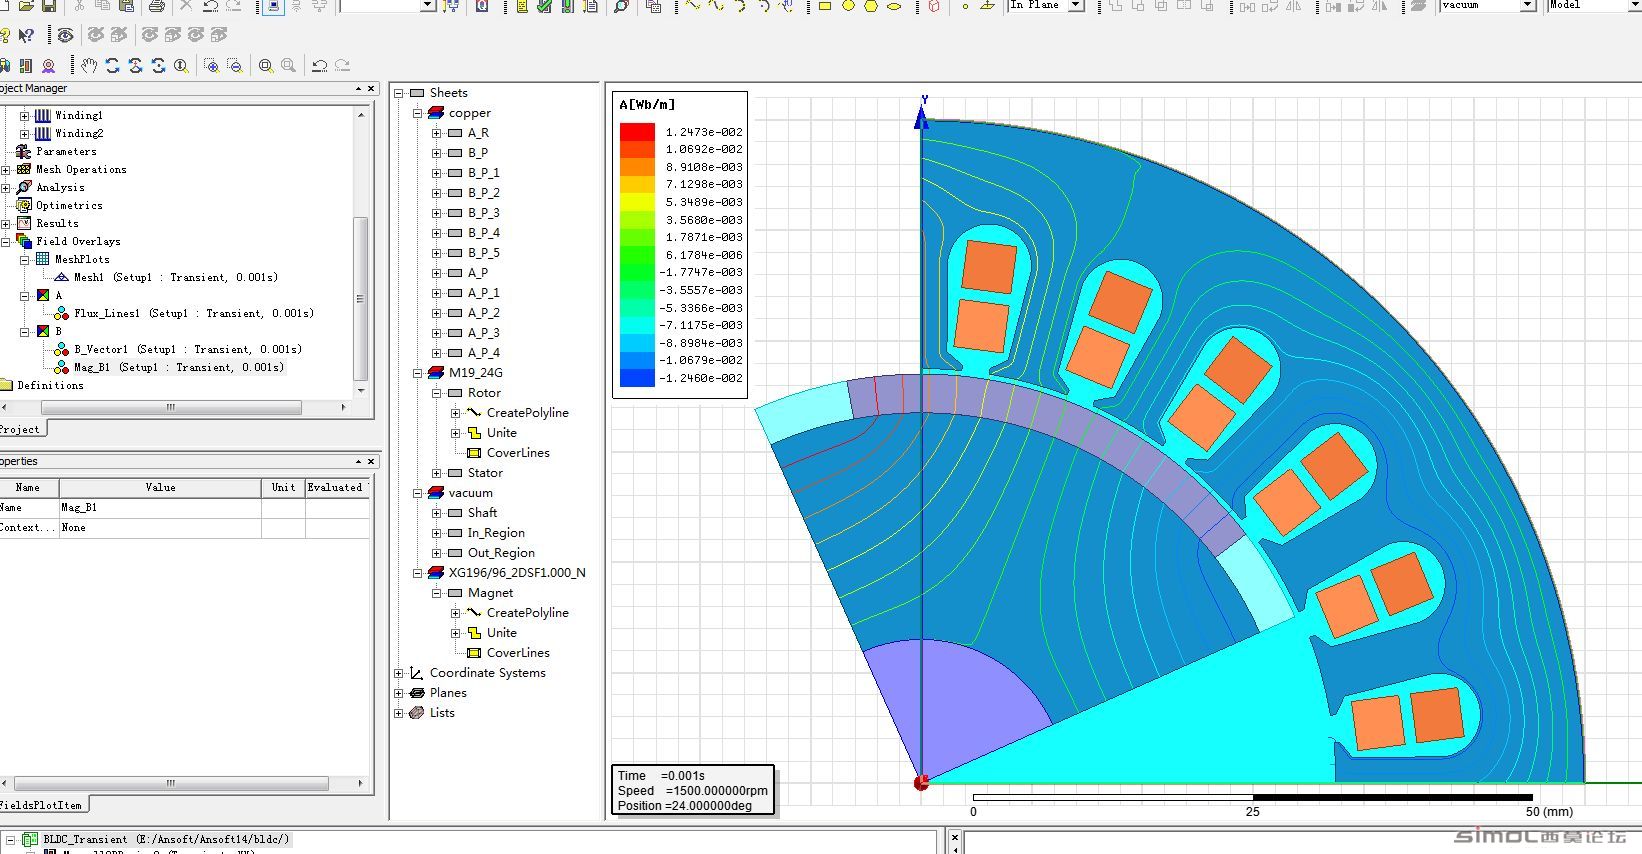Screen dimensions: 1642x854
Task: Click the What's This help cursor icon
Action: pos(27,35)
